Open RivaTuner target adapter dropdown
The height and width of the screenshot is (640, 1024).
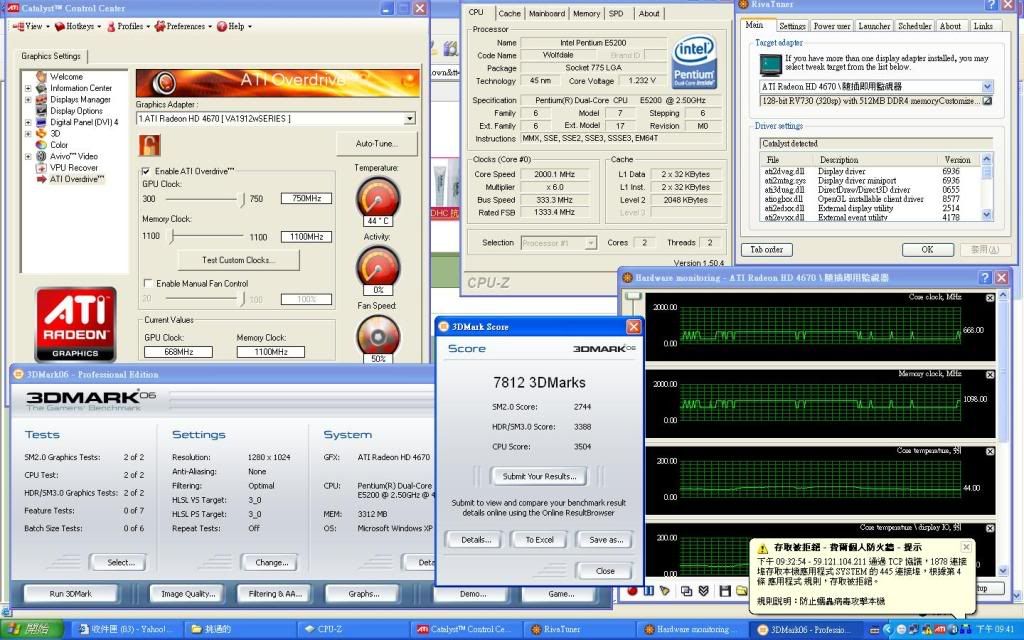[987, 86]
